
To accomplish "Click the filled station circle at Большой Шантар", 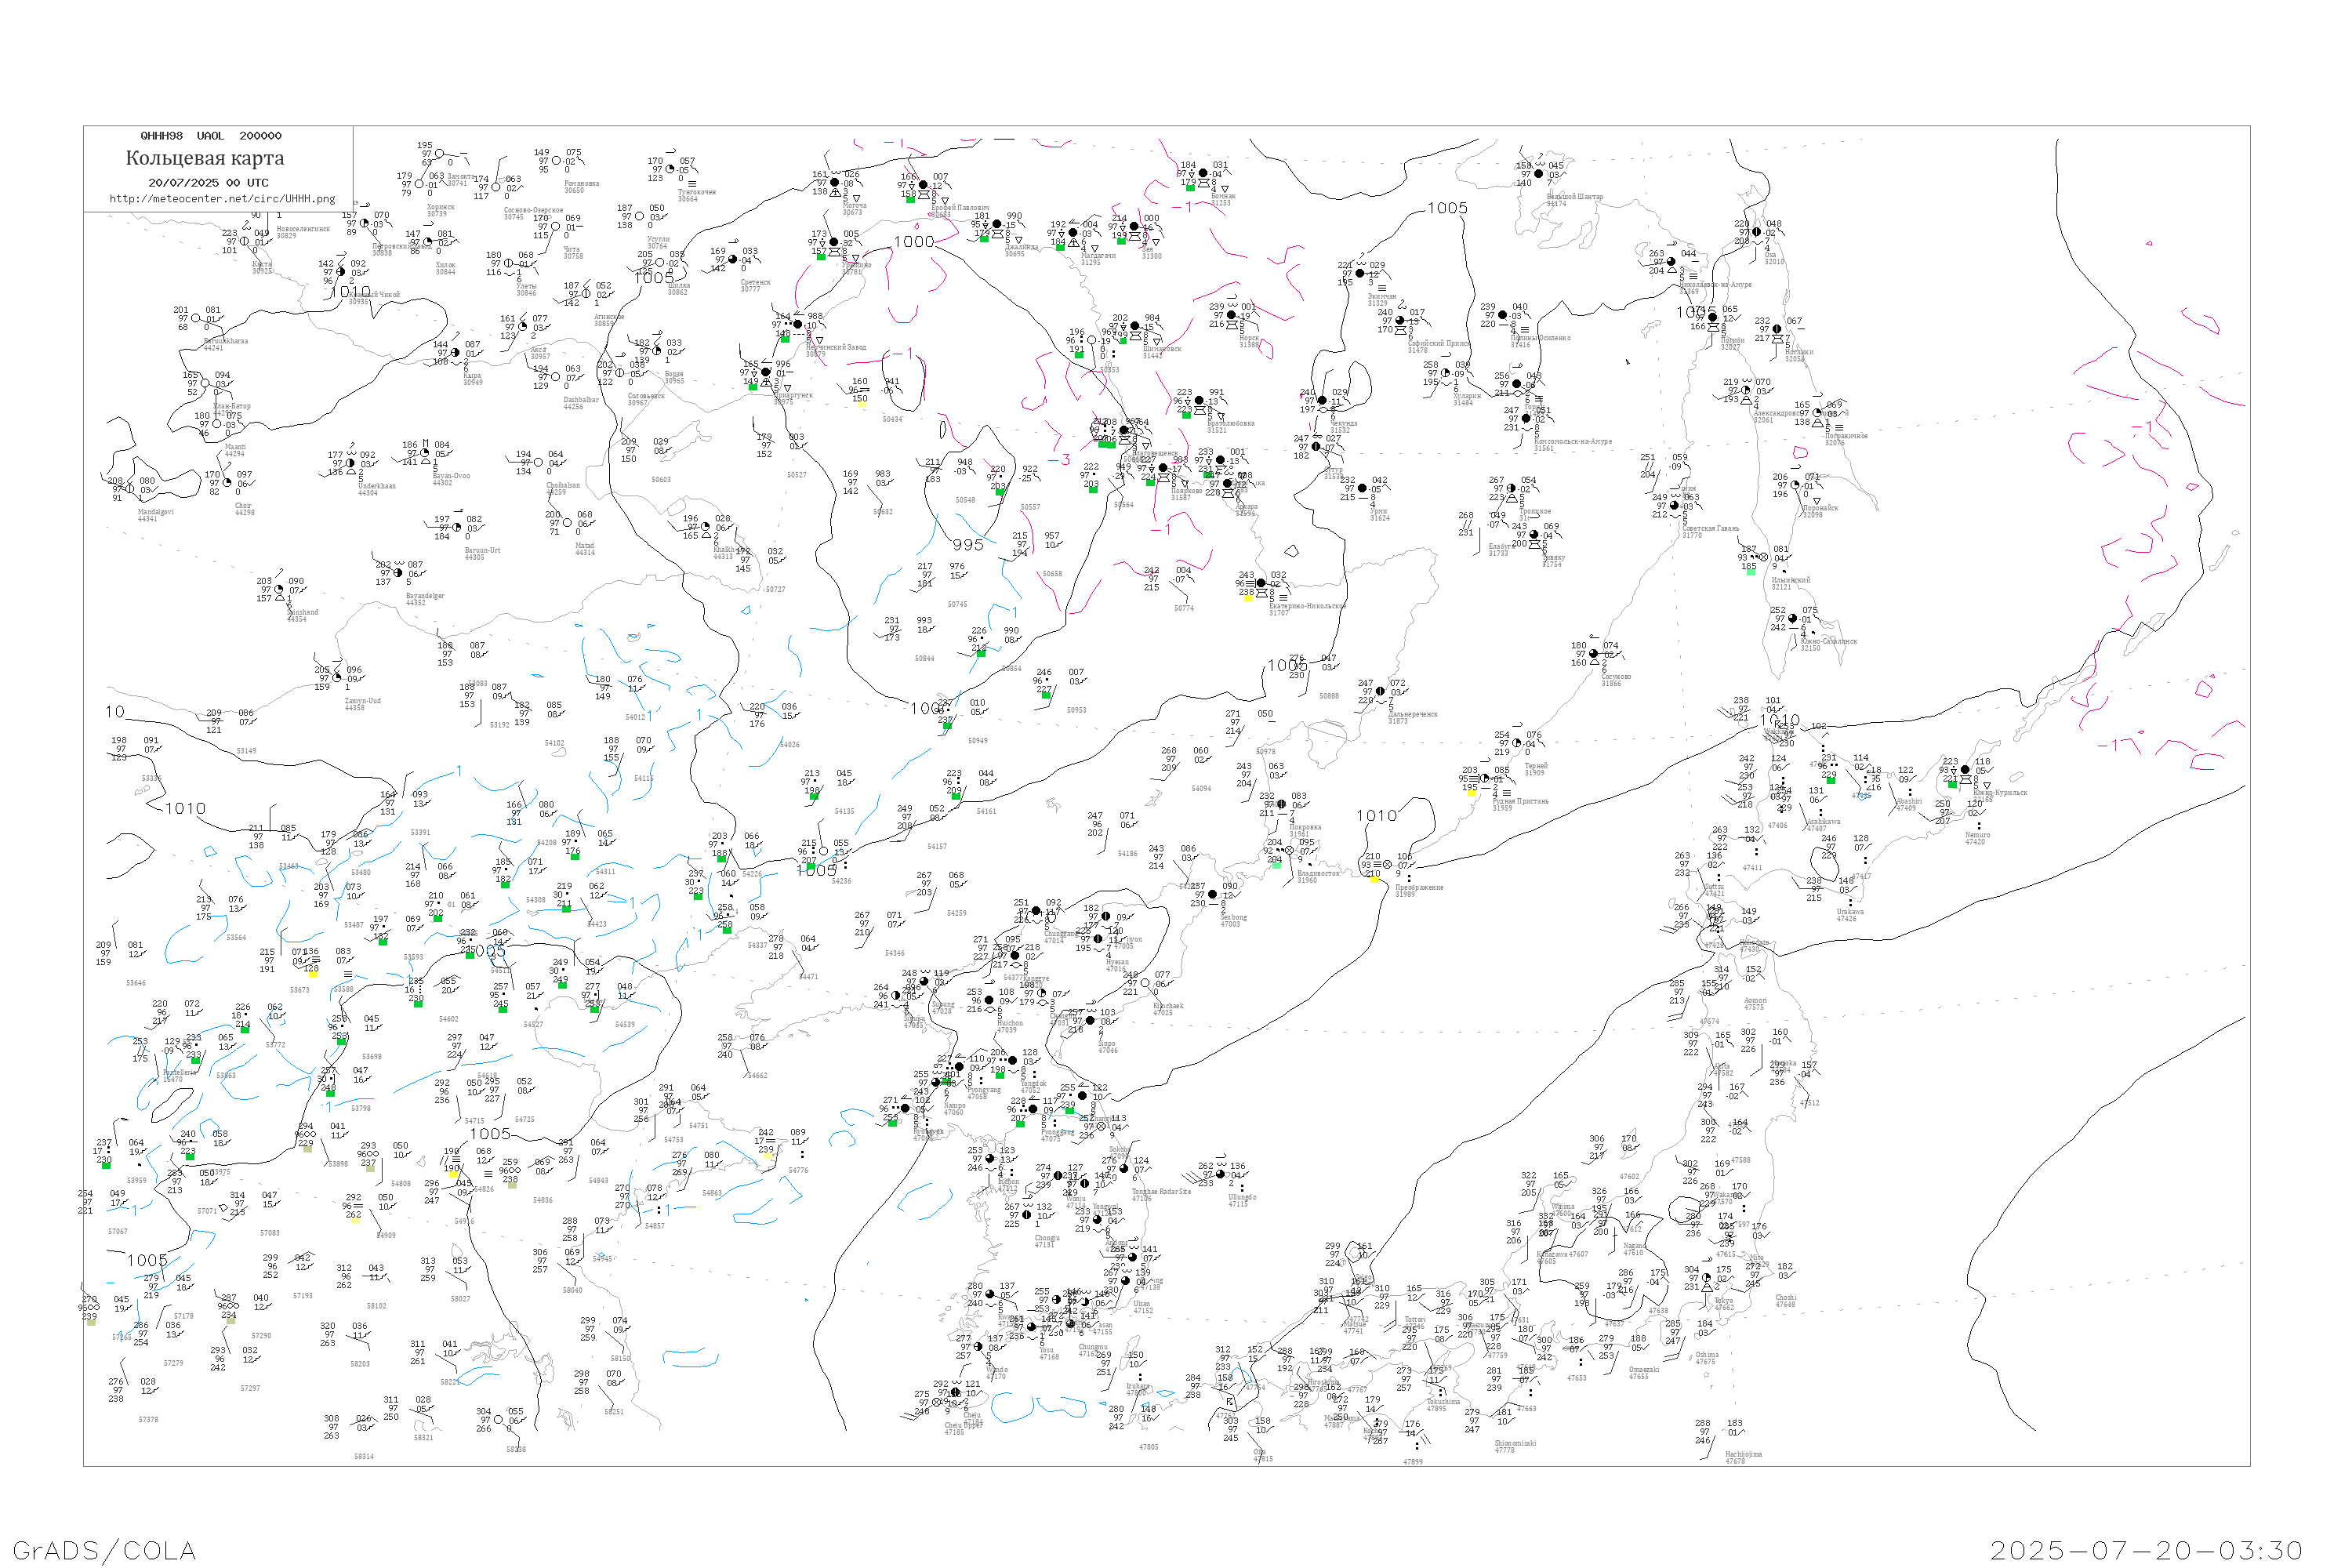I will (x=1539, y=174).
